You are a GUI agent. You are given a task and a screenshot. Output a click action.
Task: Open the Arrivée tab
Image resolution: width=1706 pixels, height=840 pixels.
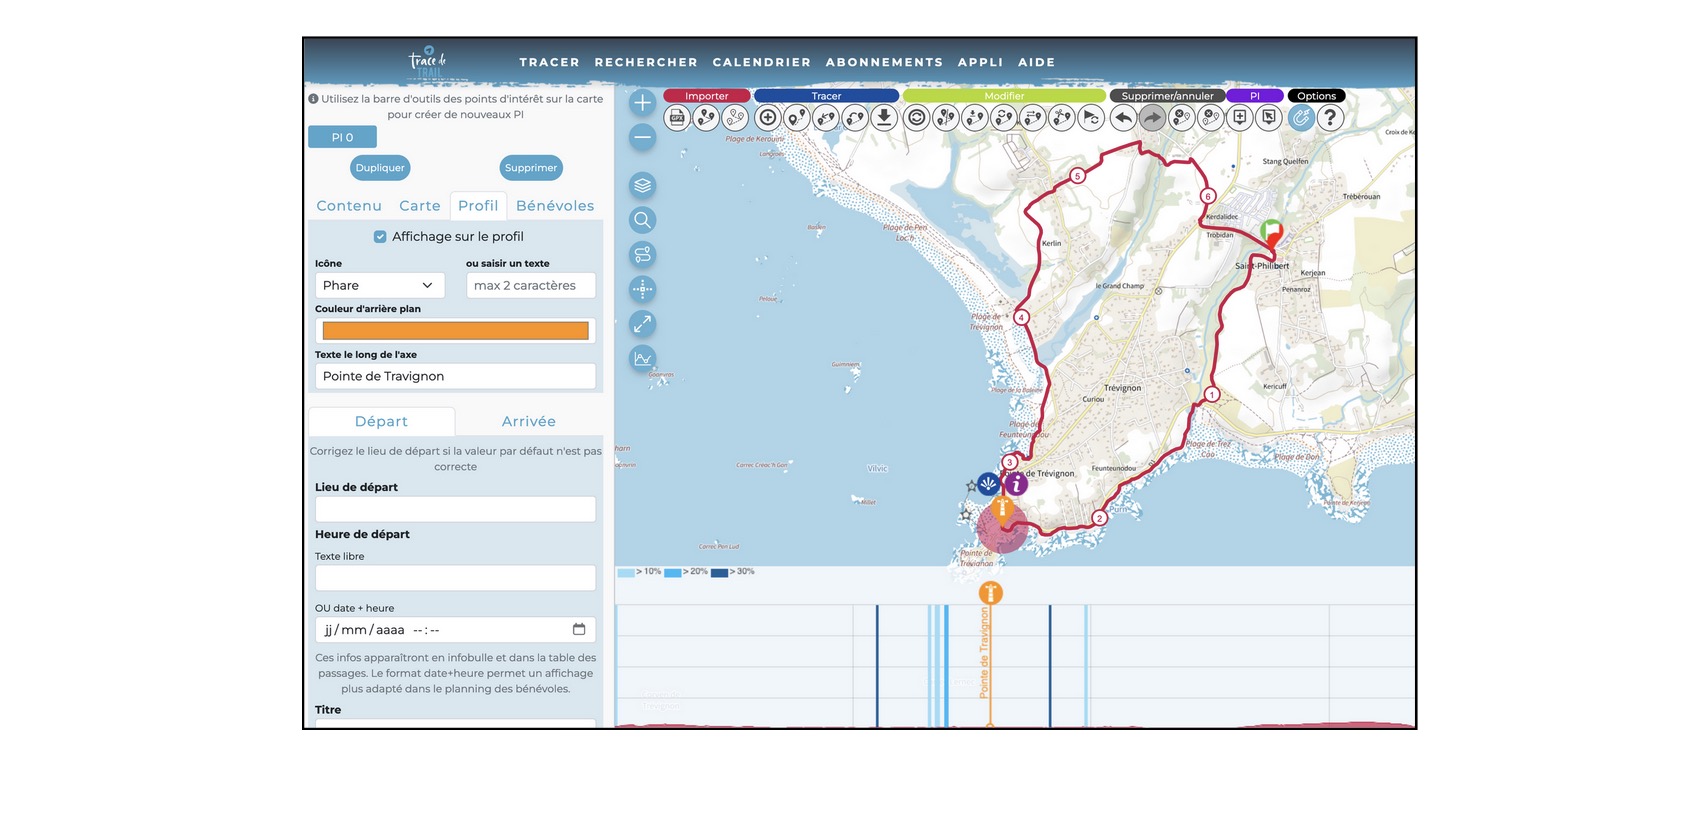(x=528, y=422)
